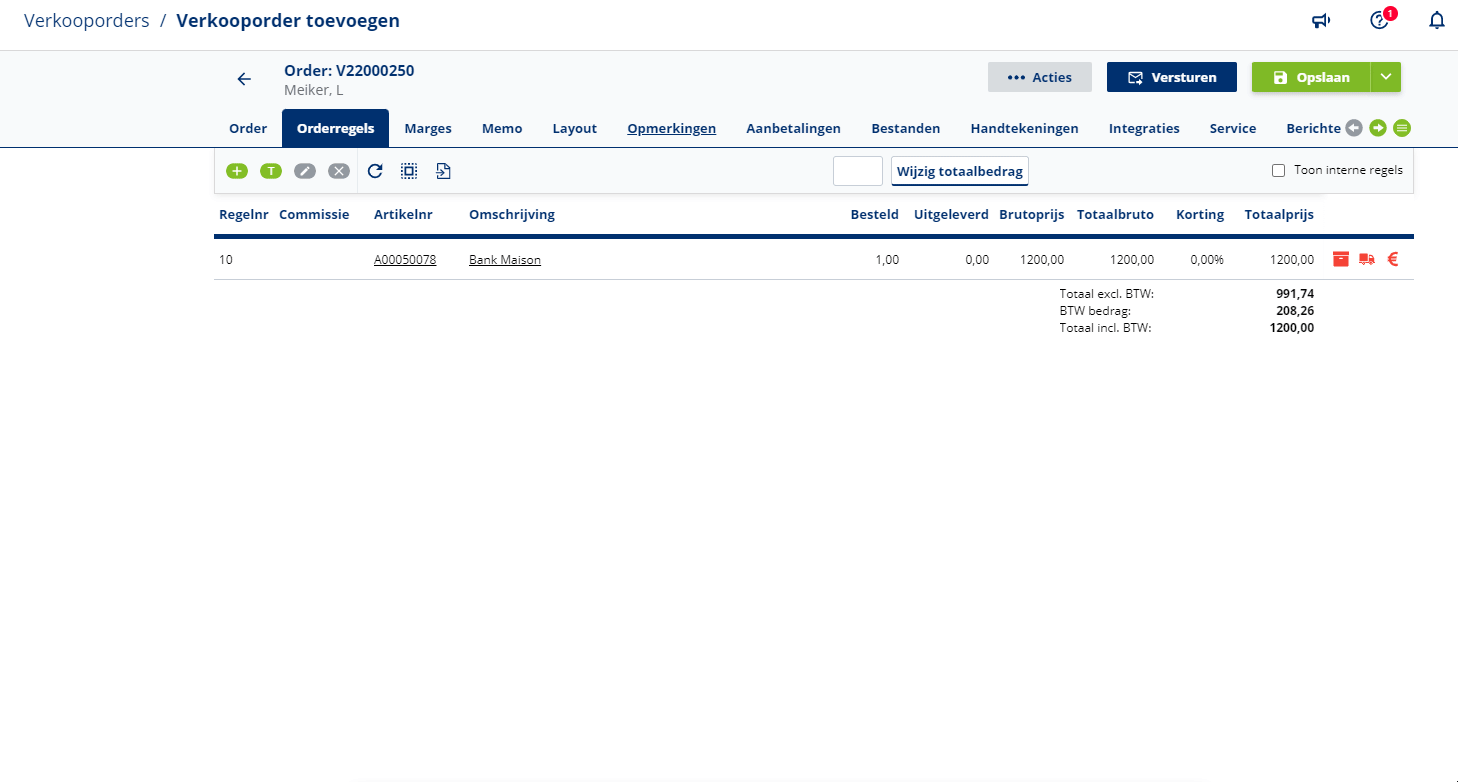Click the select-all dotted square icon
The width and height of the screenshot is (1458, 782).
[409, 171]
